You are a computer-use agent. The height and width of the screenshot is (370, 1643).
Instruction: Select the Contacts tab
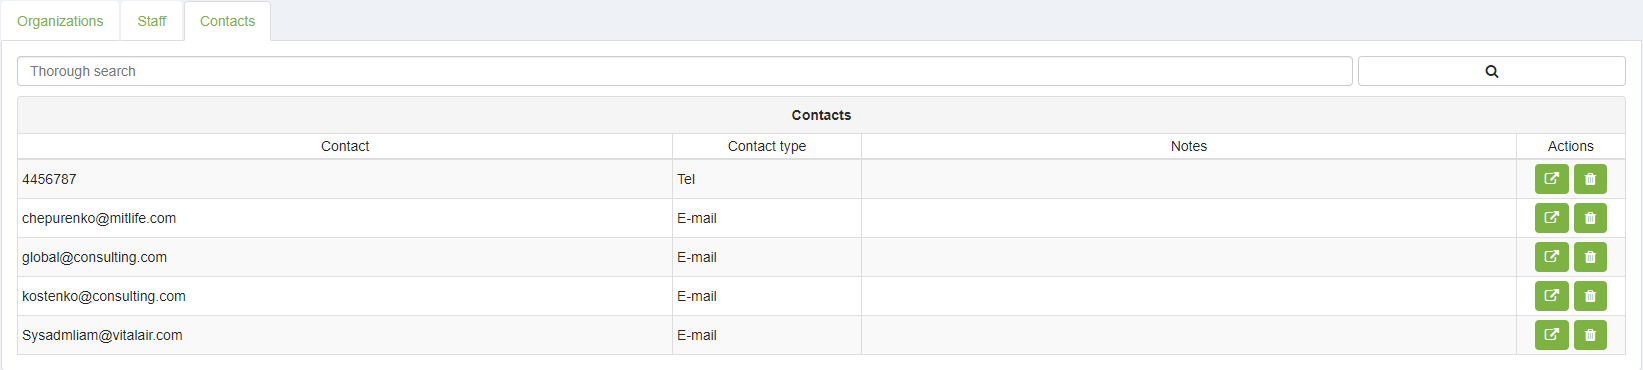[x=227, y=21]
